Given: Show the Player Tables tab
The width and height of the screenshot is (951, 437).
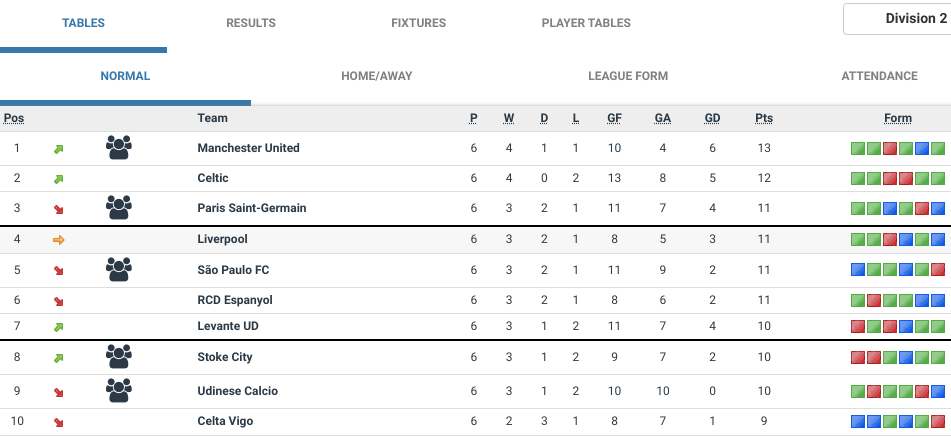Looking at the screenshot, I should click(586, 23).
